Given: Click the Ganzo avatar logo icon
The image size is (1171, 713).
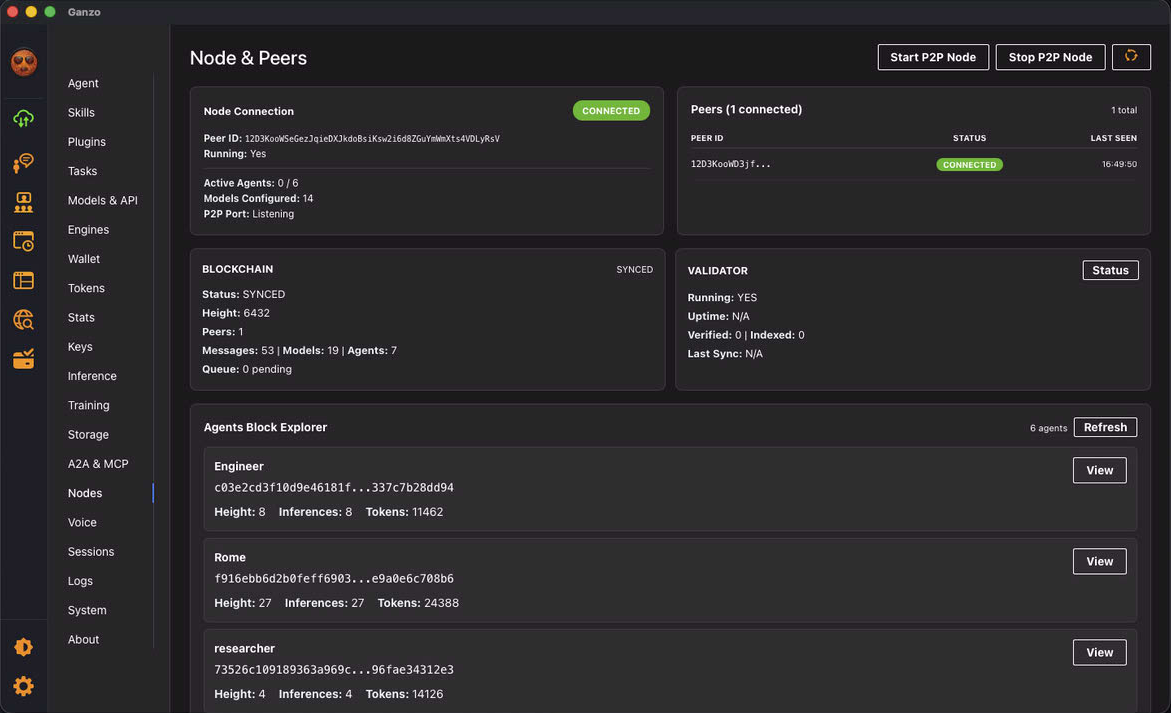Looking at the screenshot, I should 24,62.
